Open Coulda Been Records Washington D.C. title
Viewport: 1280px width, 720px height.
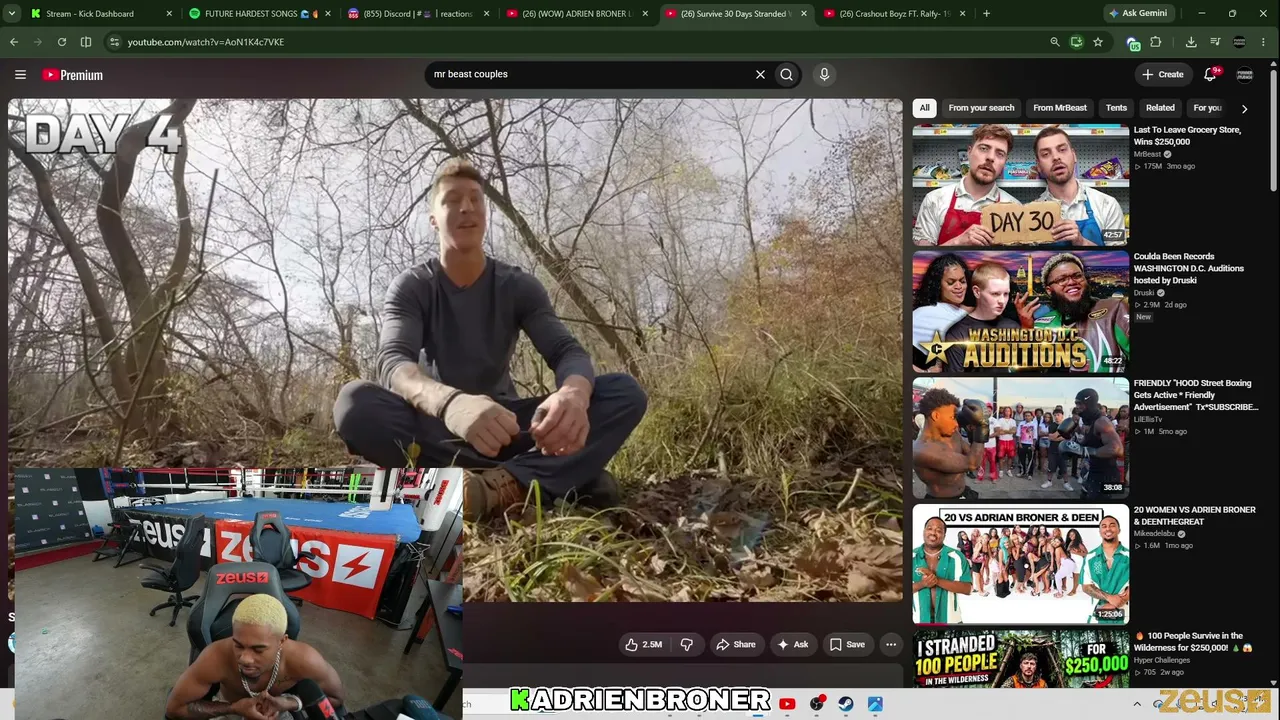pos(1189,269)
